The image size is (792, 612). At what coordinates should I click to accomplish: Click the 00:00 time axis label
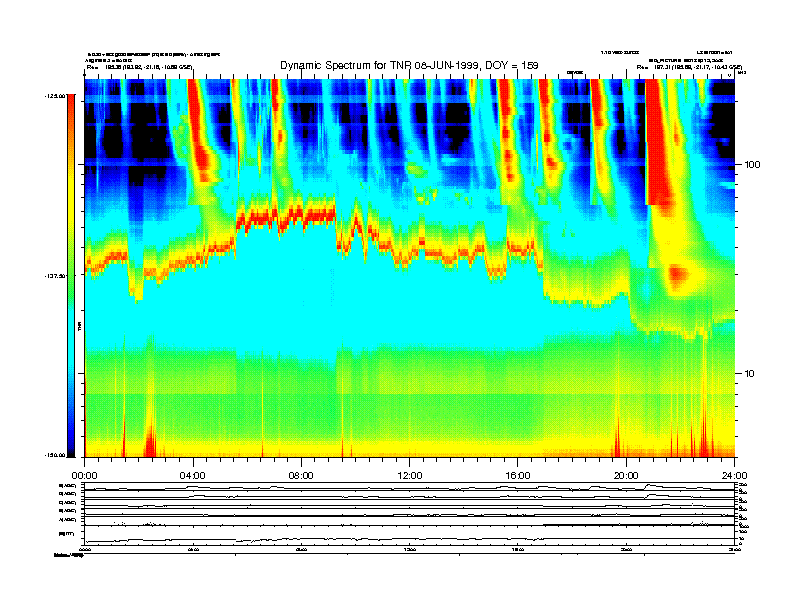tap(84, 476)
